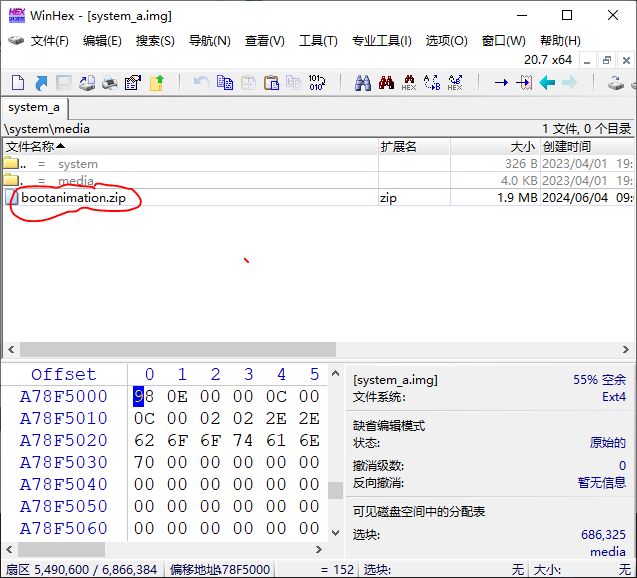Click the hex view vertical scrollbar thumb
The image size is (637, 578).
click(x=336, y=489)
